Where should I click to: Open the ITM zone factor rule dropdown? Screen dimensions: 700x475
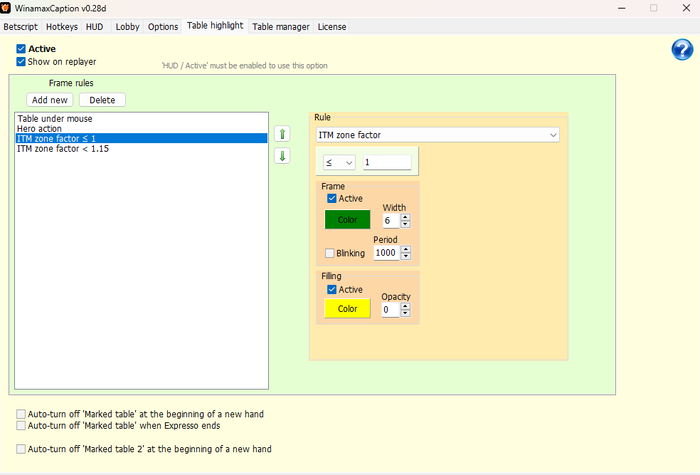[438, 135]
